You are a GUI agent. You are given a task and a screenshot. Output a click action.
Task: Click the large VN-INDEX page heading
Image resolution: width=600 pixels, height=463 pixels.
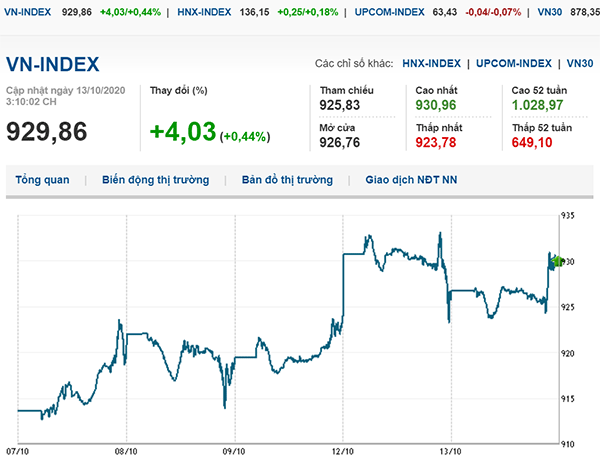(x=53, y=65)
